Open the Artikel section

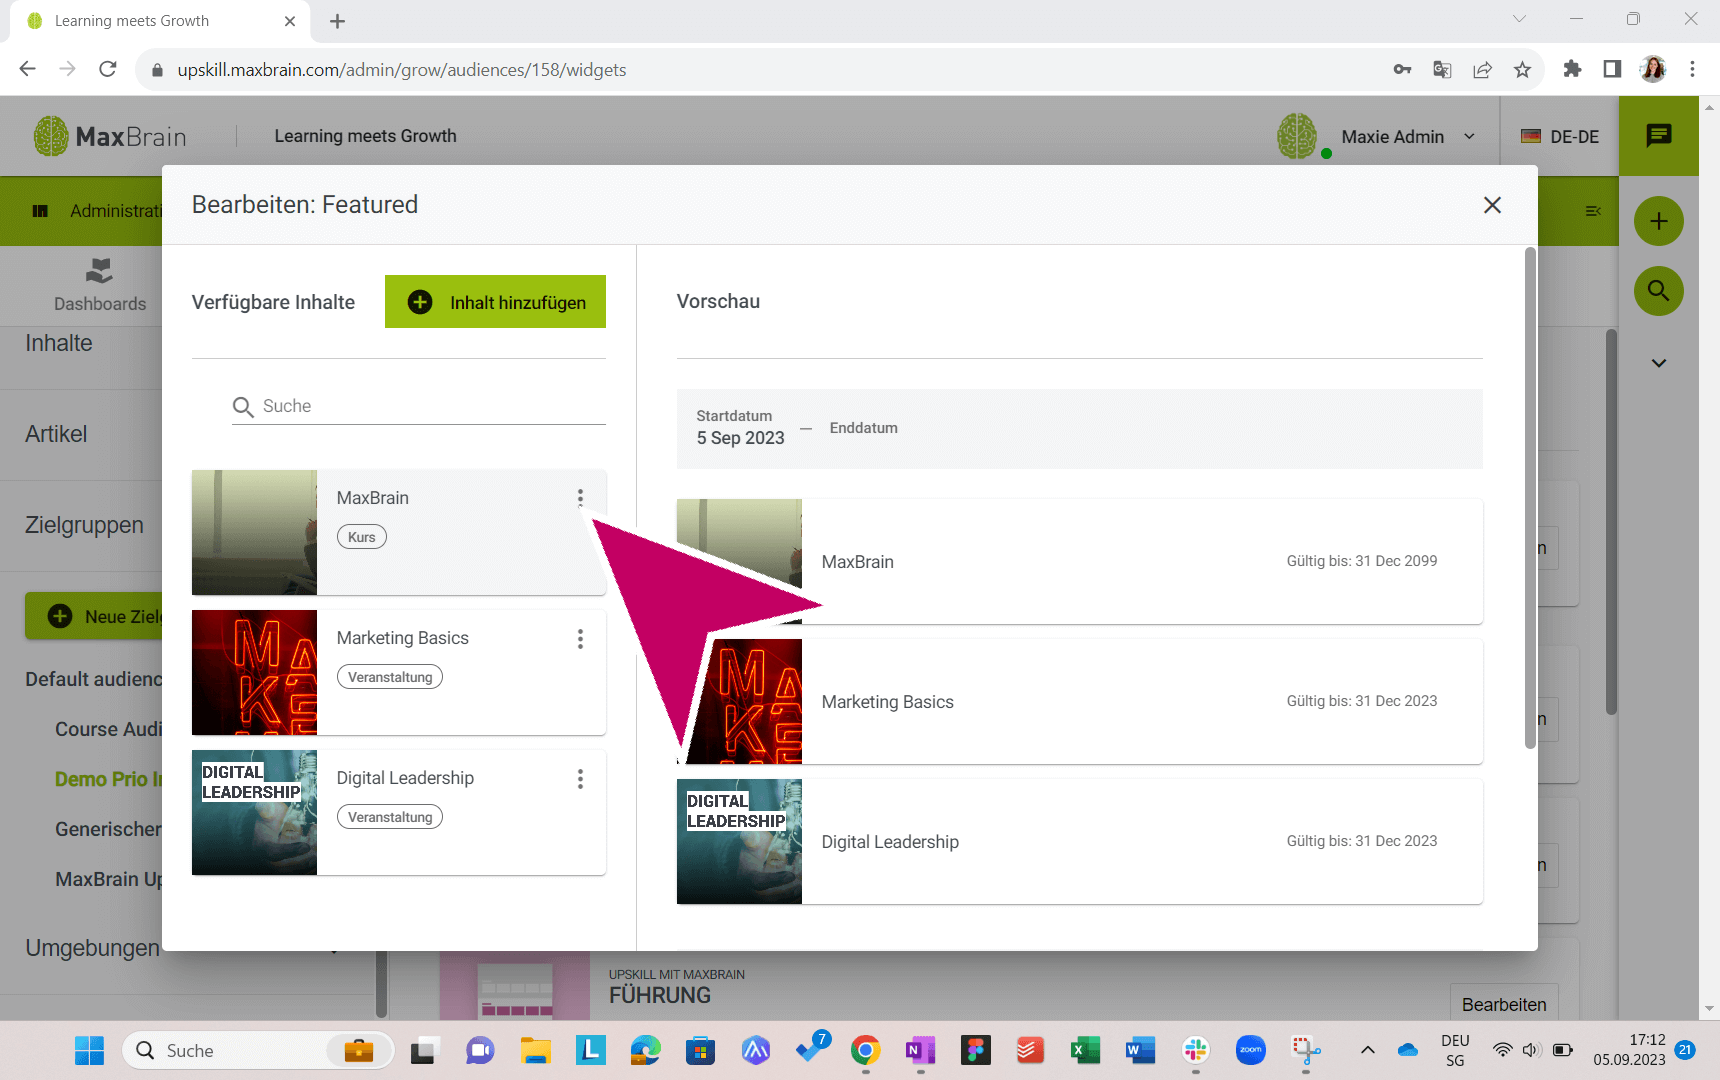[56, 434]
